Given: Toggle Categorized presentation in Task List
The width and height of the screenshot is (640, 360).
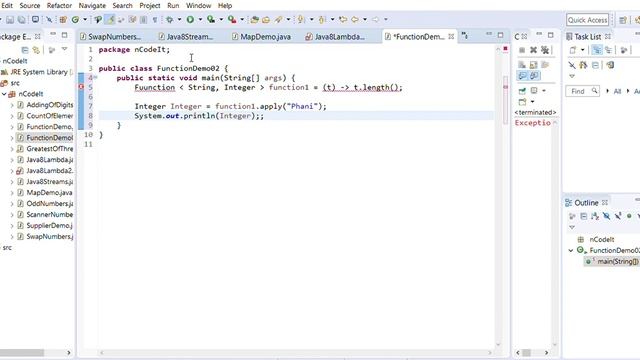Looking at the screenshot, I should (x=597, y=50).
